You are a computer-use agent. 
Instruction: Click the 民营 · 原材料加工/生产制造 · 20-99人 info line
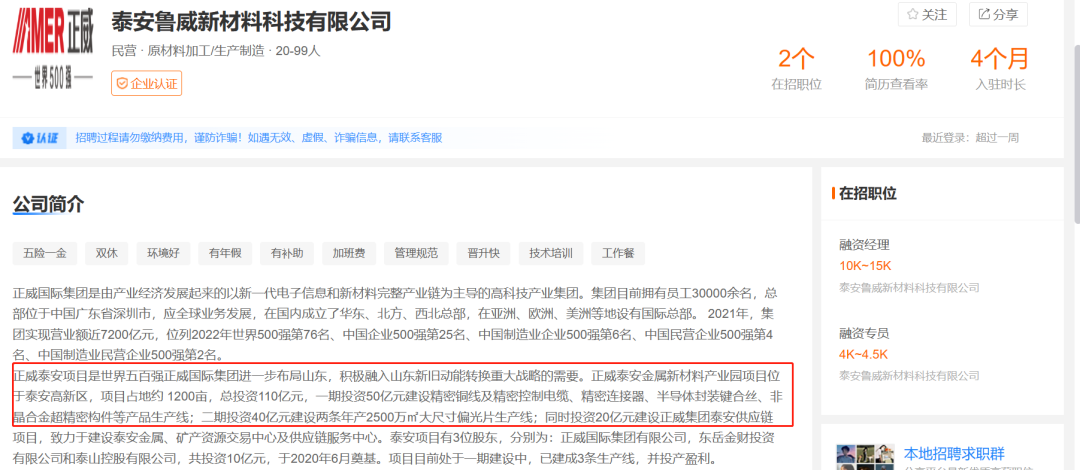click(x=216, y=51)
